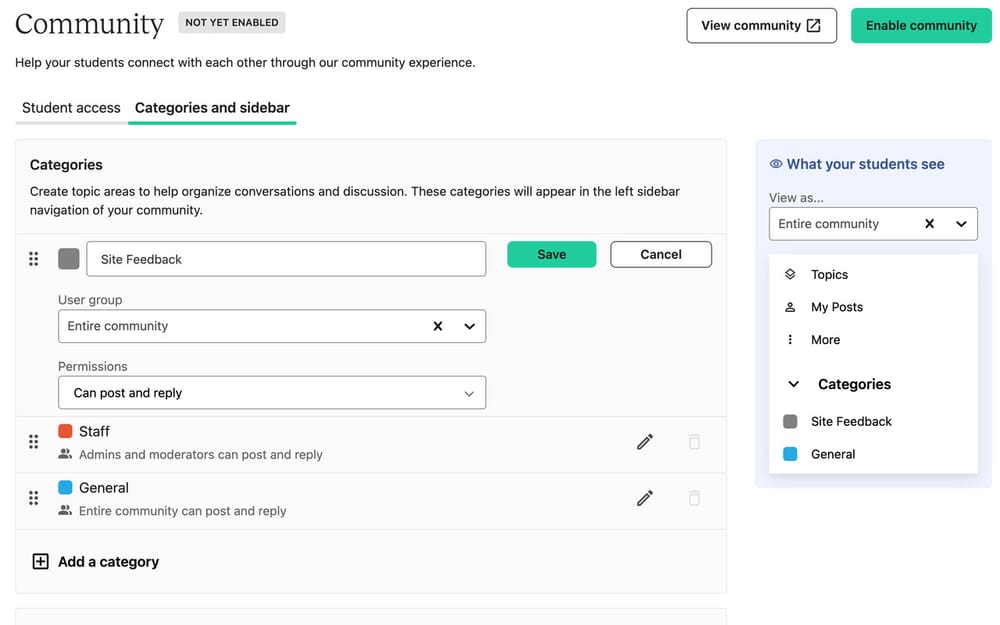Select the Topics icon in the sidebar preview

pos(791,274)
